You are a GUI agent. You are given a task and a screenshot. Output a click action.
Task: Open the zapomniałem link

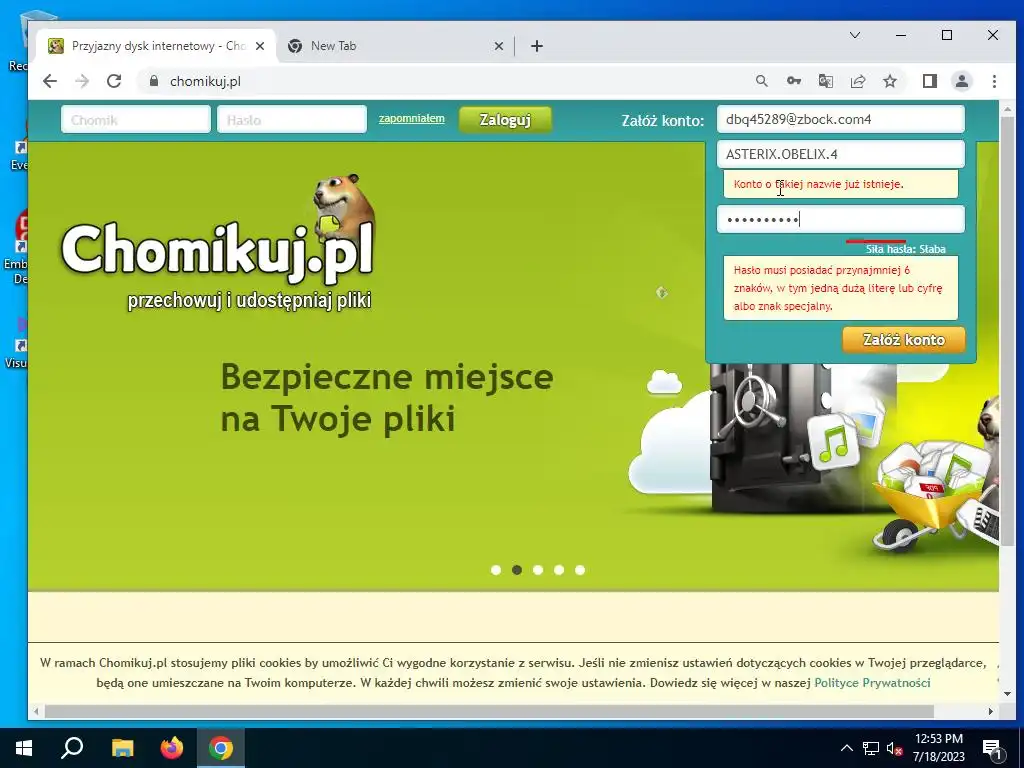pyautogui.click(x=411, y=118)
